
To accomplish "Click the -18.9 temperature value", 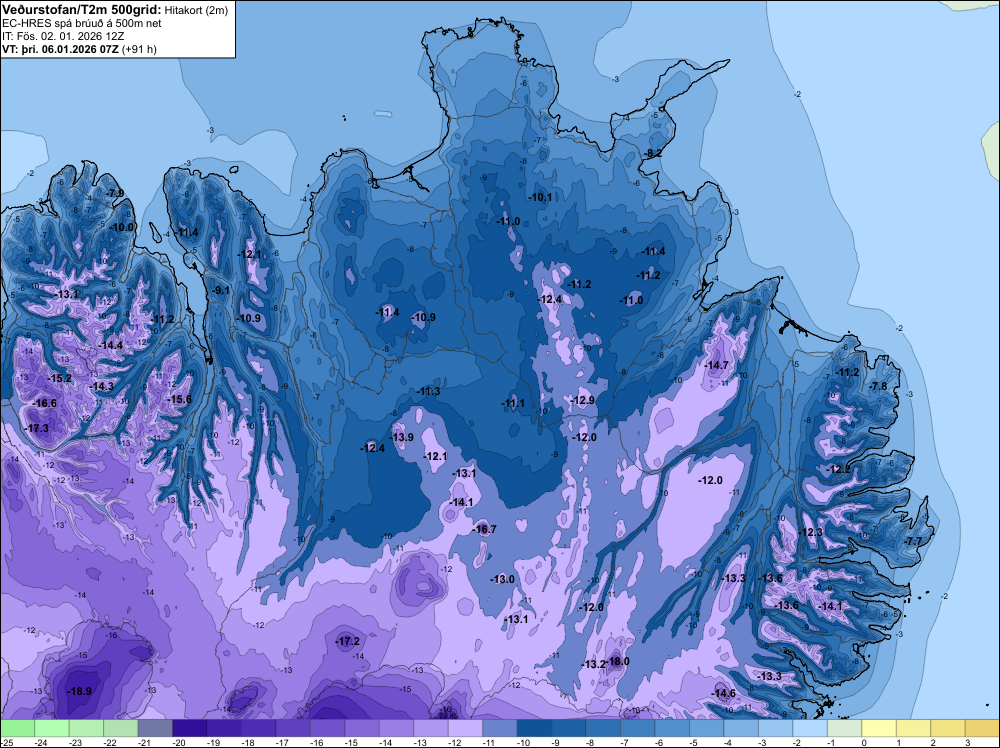I will (x=80, y=691).
